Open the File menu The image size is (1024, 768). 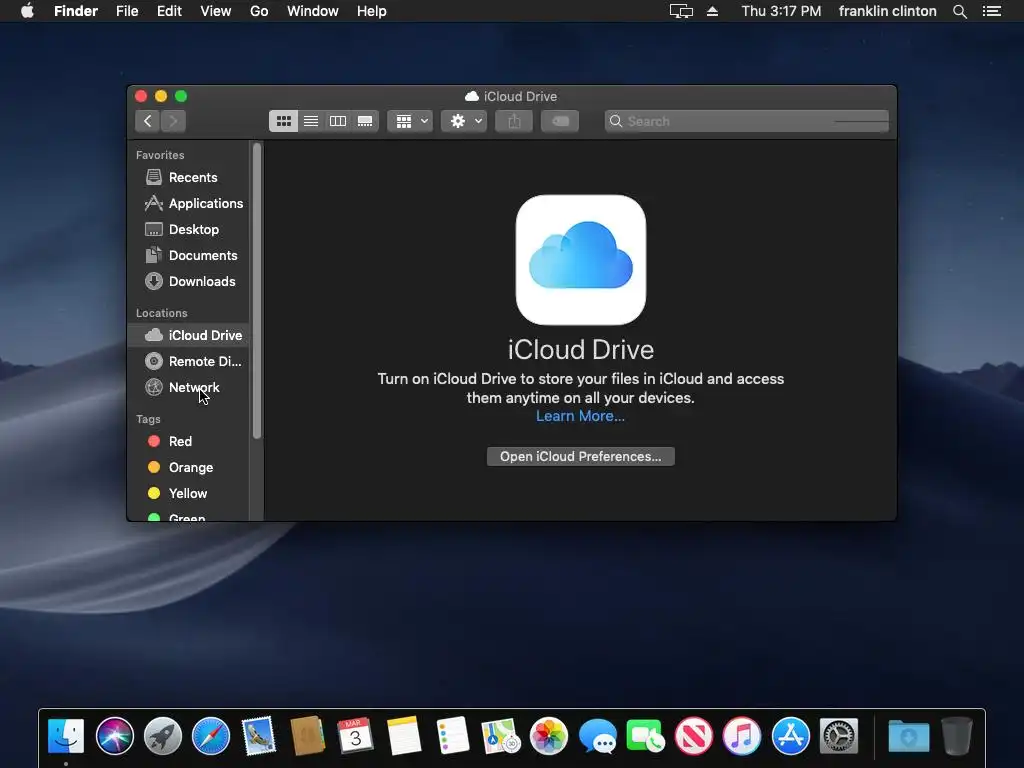127,11
